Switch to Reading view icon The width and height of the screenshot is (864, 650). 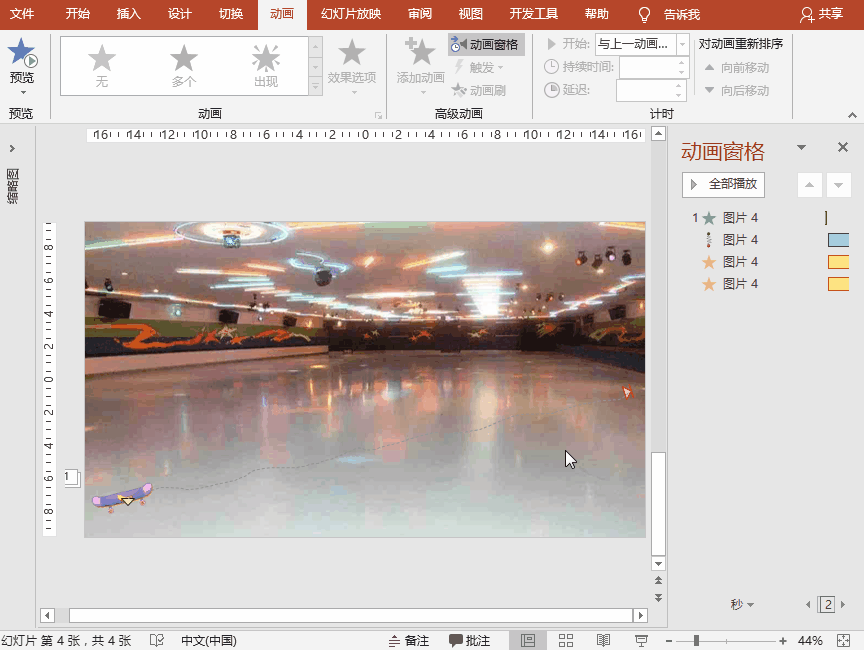tap(603, 640)
